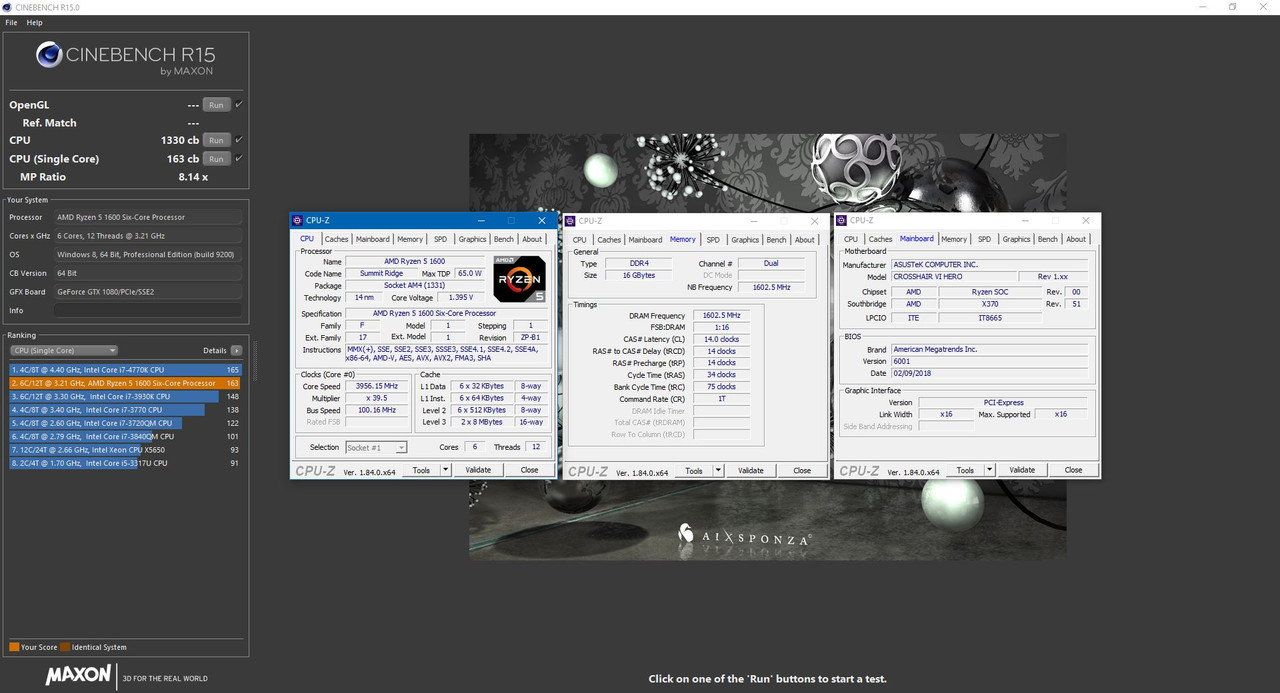This screenshot has height=693, width=1280.
Task: Expand the ranking Details arrow button
Action: click(236, 351)
